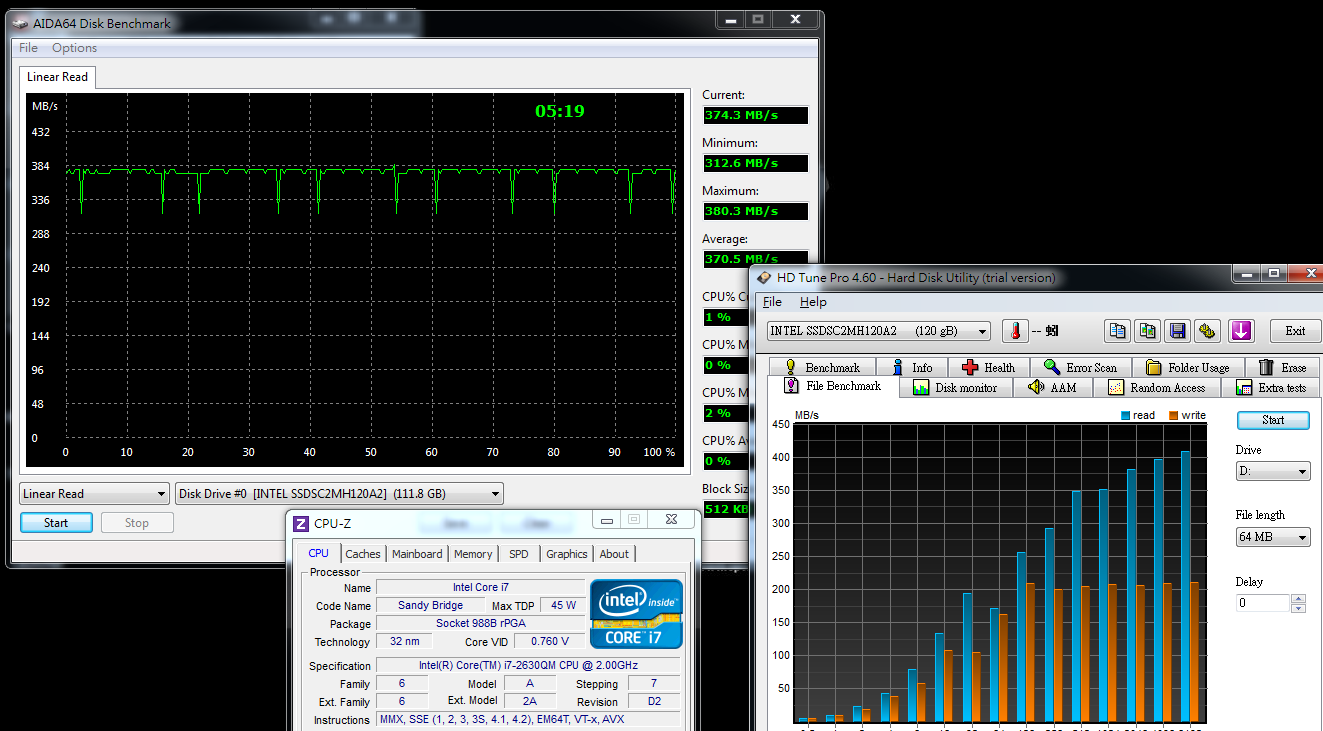Click the copy text results icon in HD Tune

click(x=1118, y=330)
